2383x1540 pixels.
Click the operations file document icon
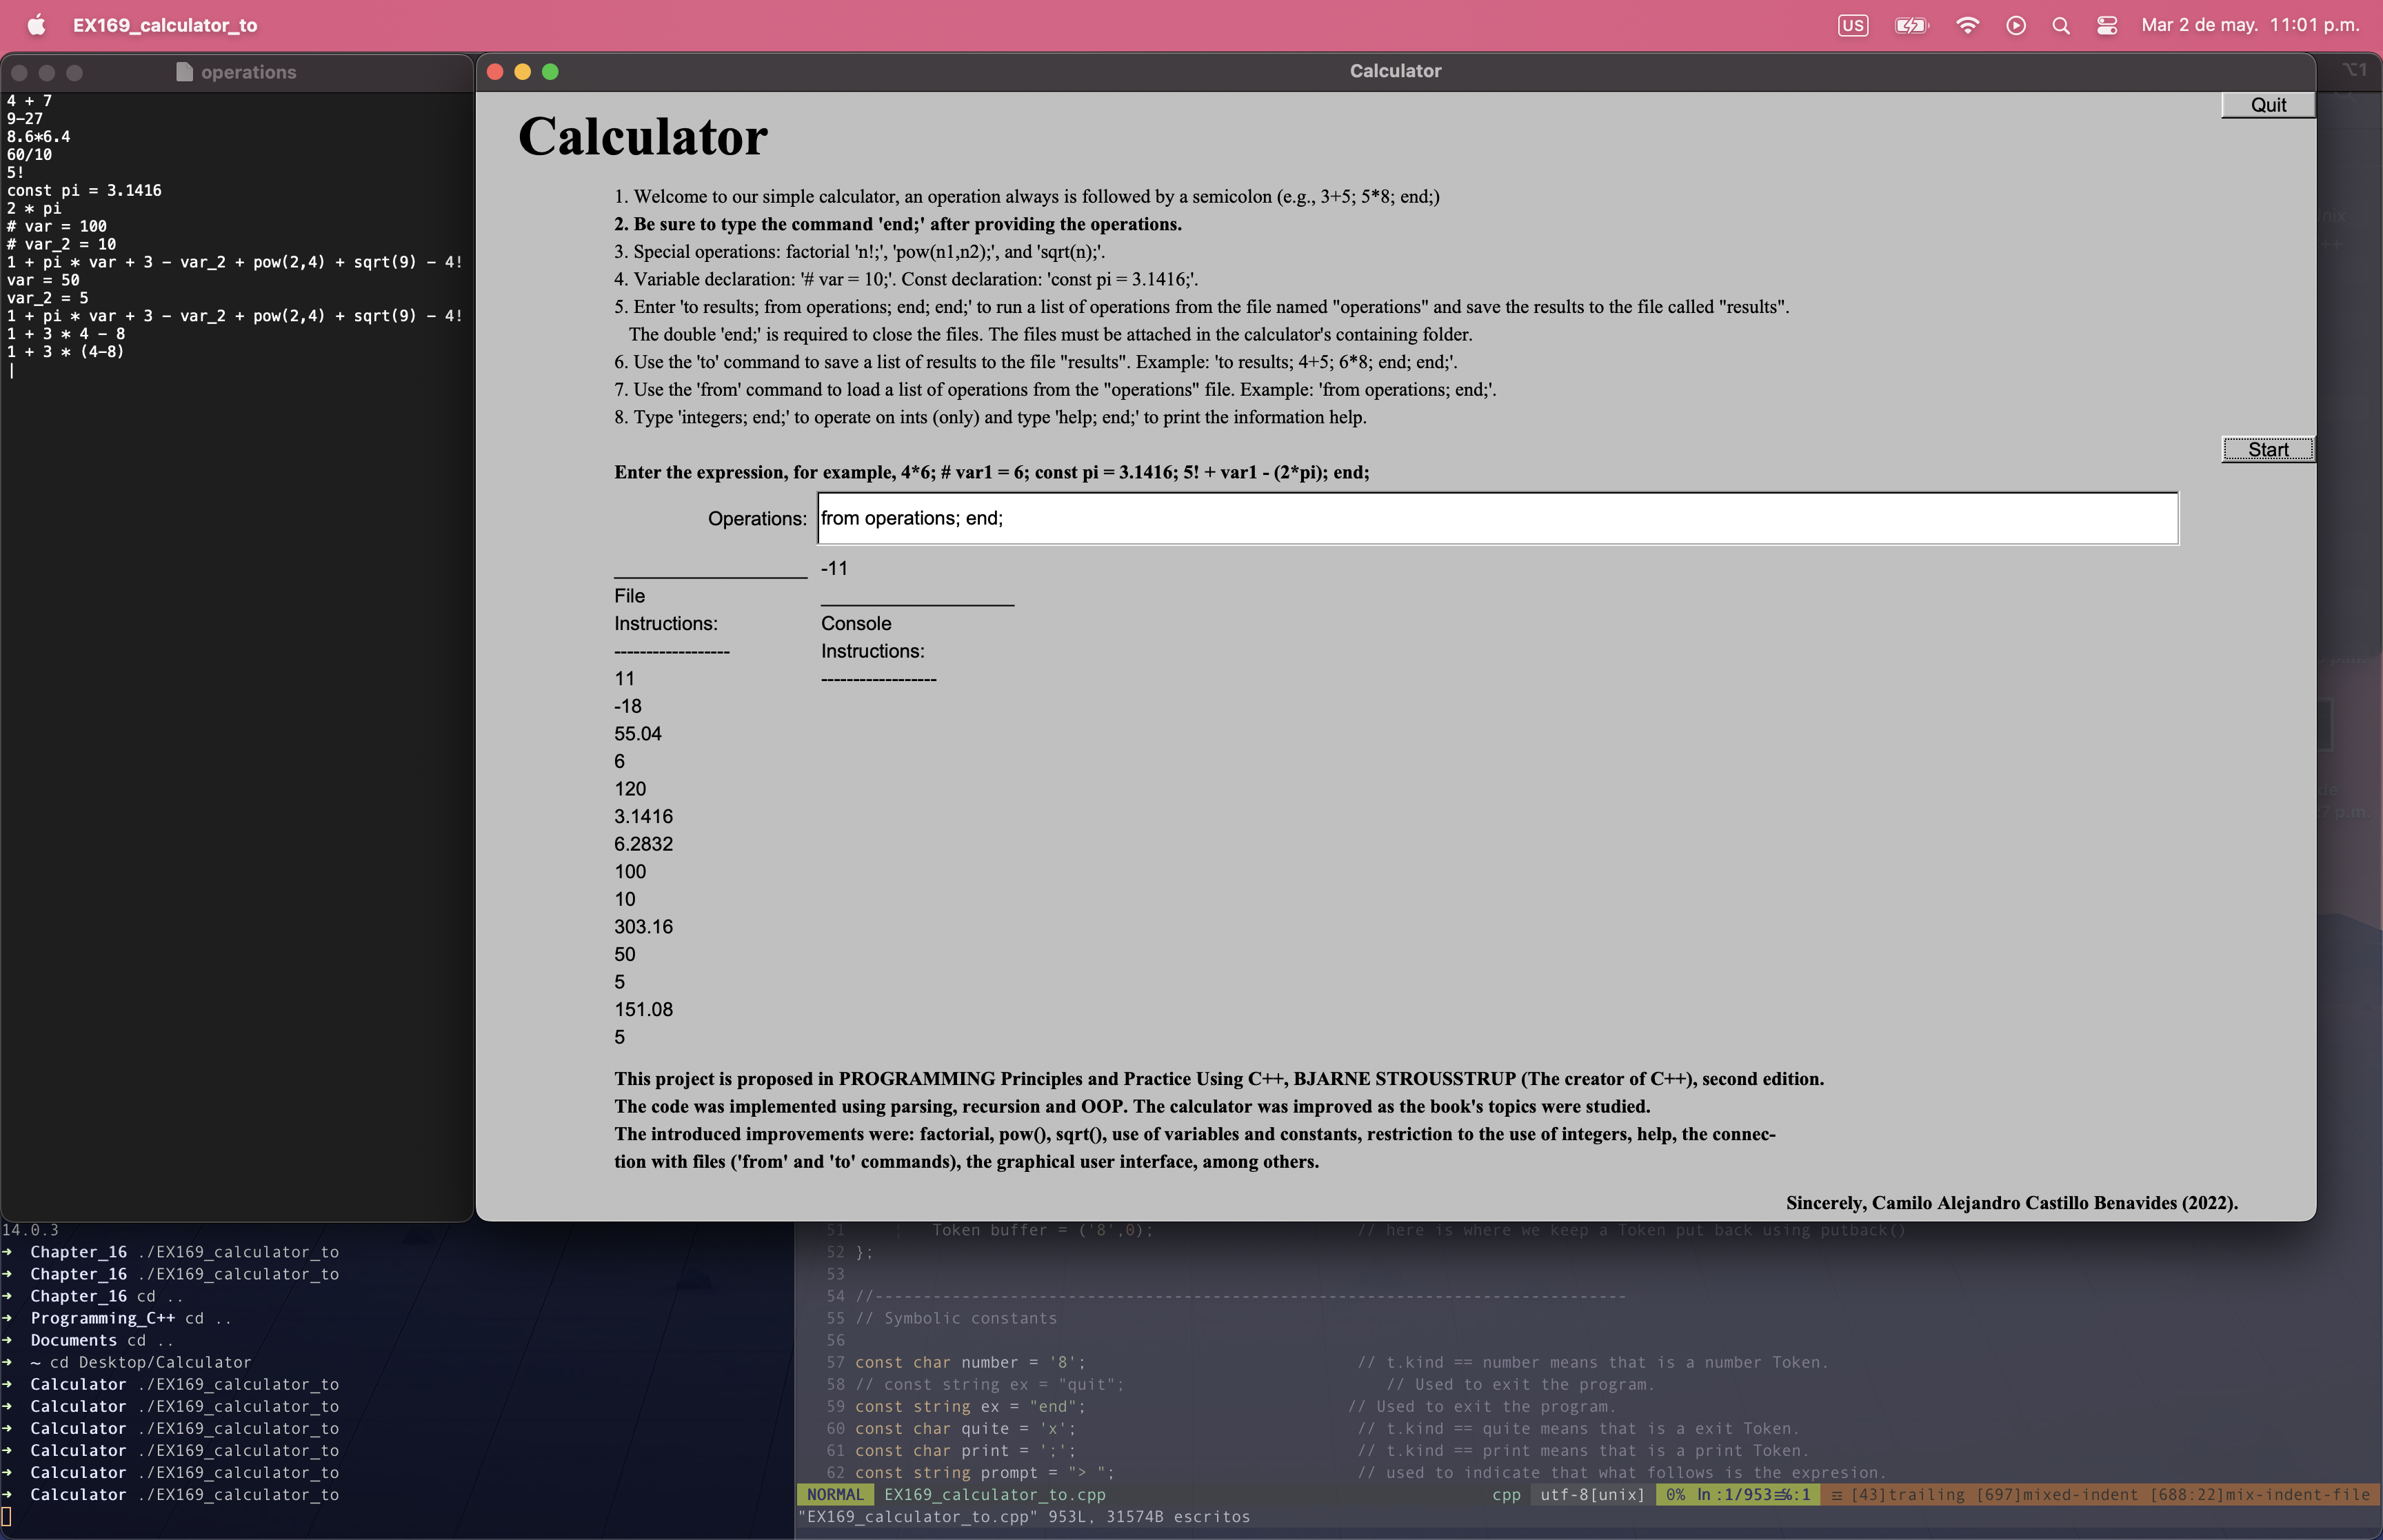point(184,72)
